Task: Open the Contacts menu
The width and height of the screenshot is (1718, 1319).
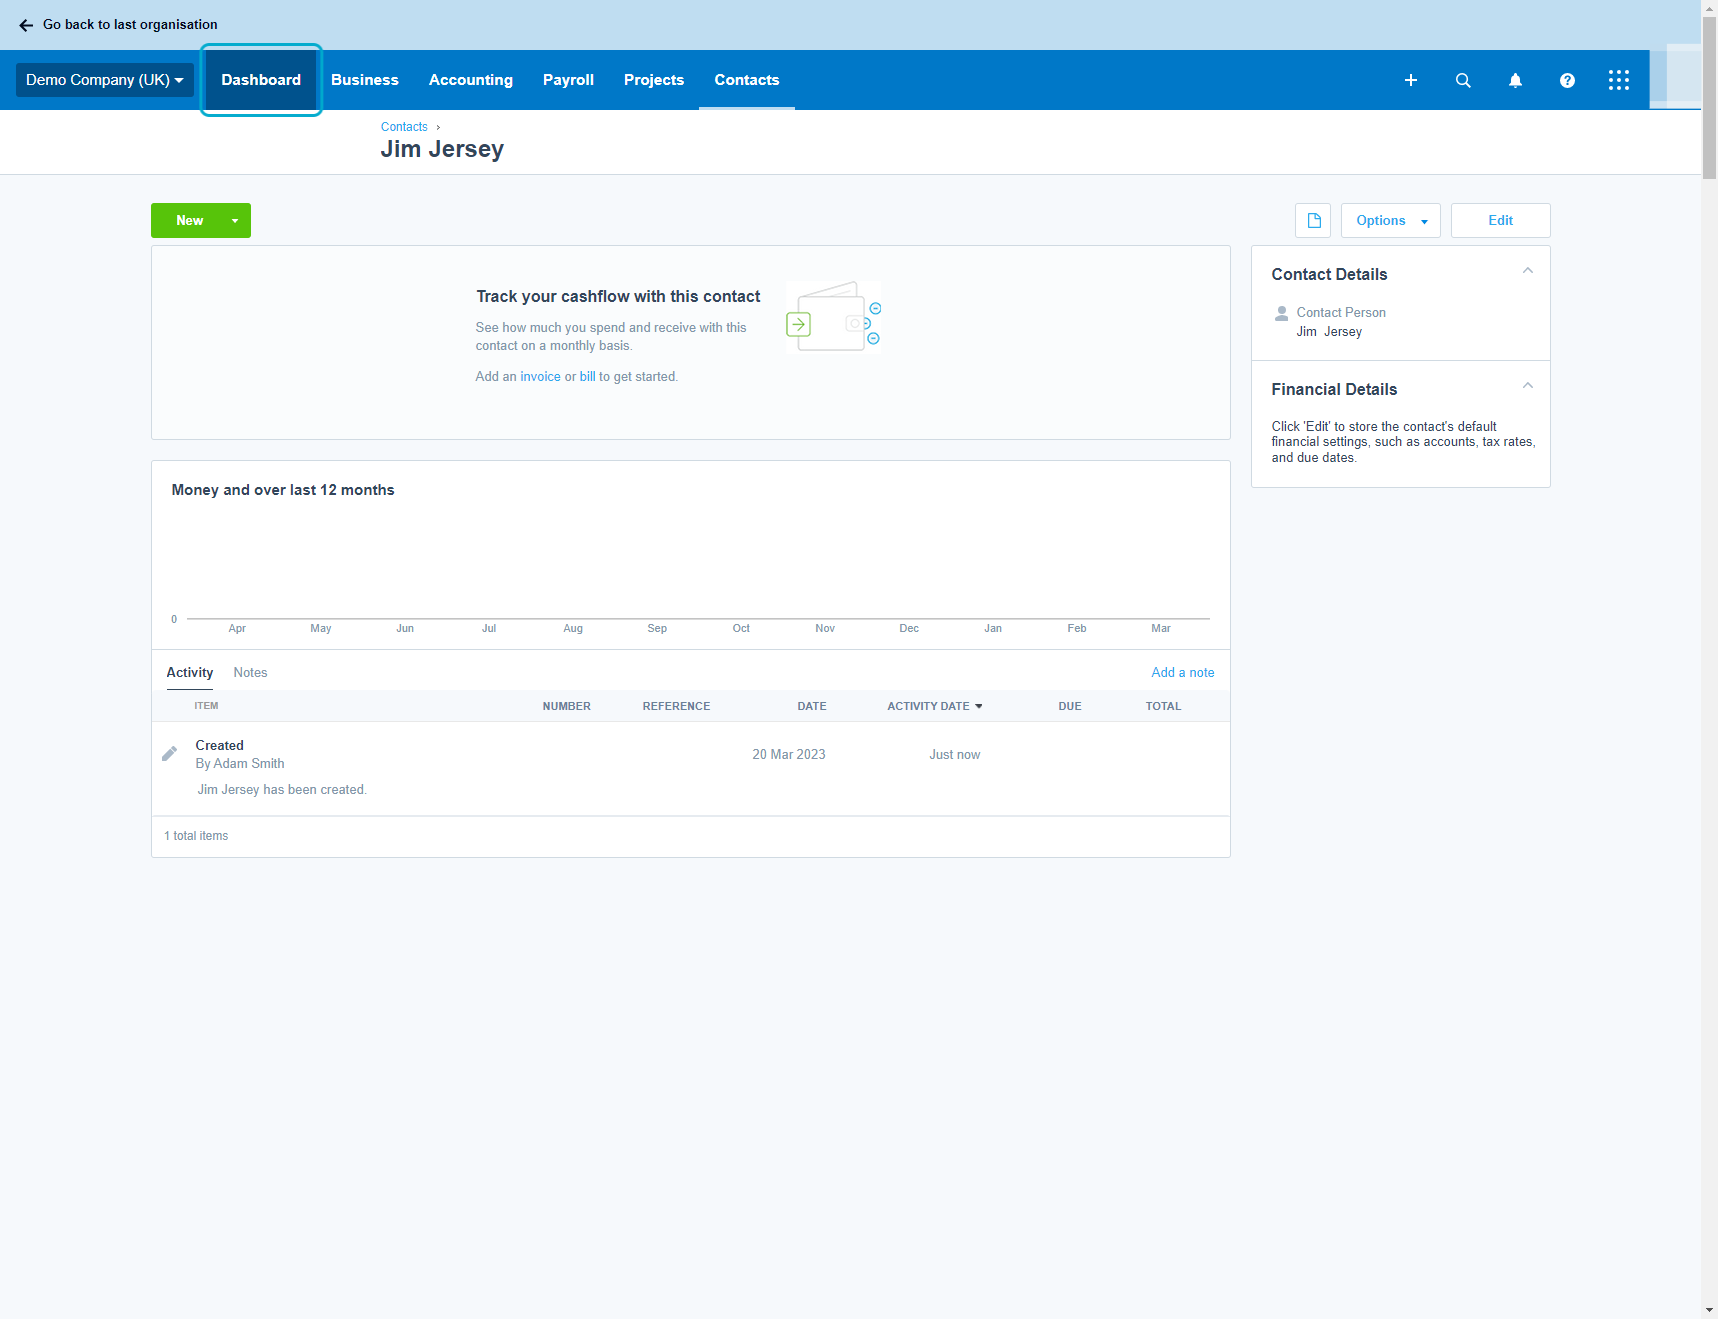Action: tap(747, 80)
